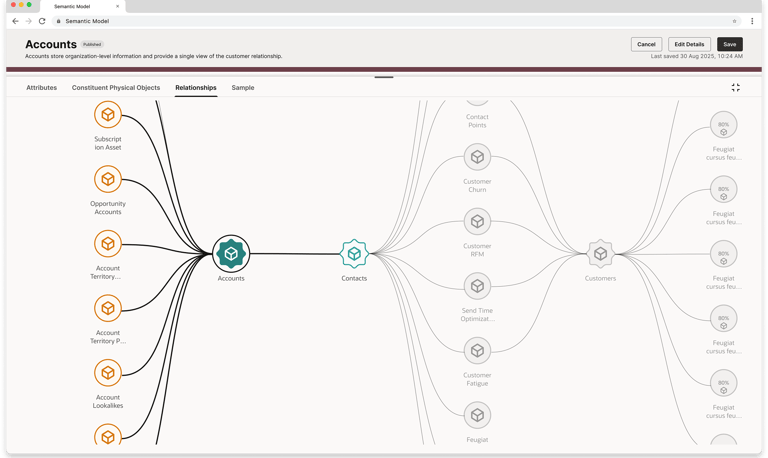Click the Published status badge

pos(92,45)
